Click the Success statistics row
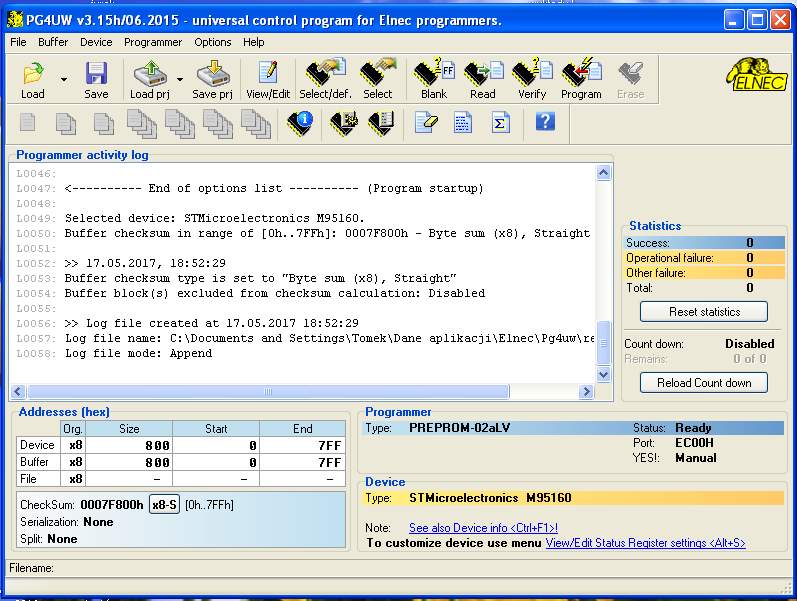 [x=704, y=243]
